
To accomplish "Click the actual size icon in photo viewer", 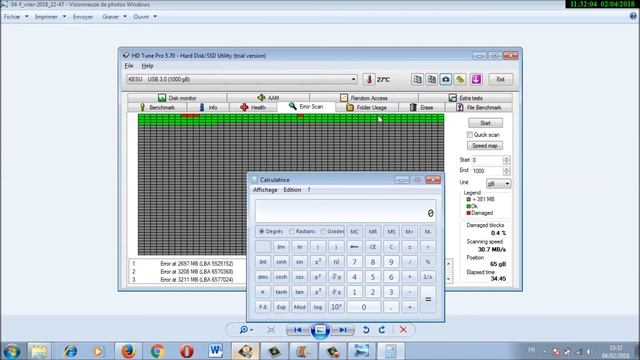I will coord(271,330).
